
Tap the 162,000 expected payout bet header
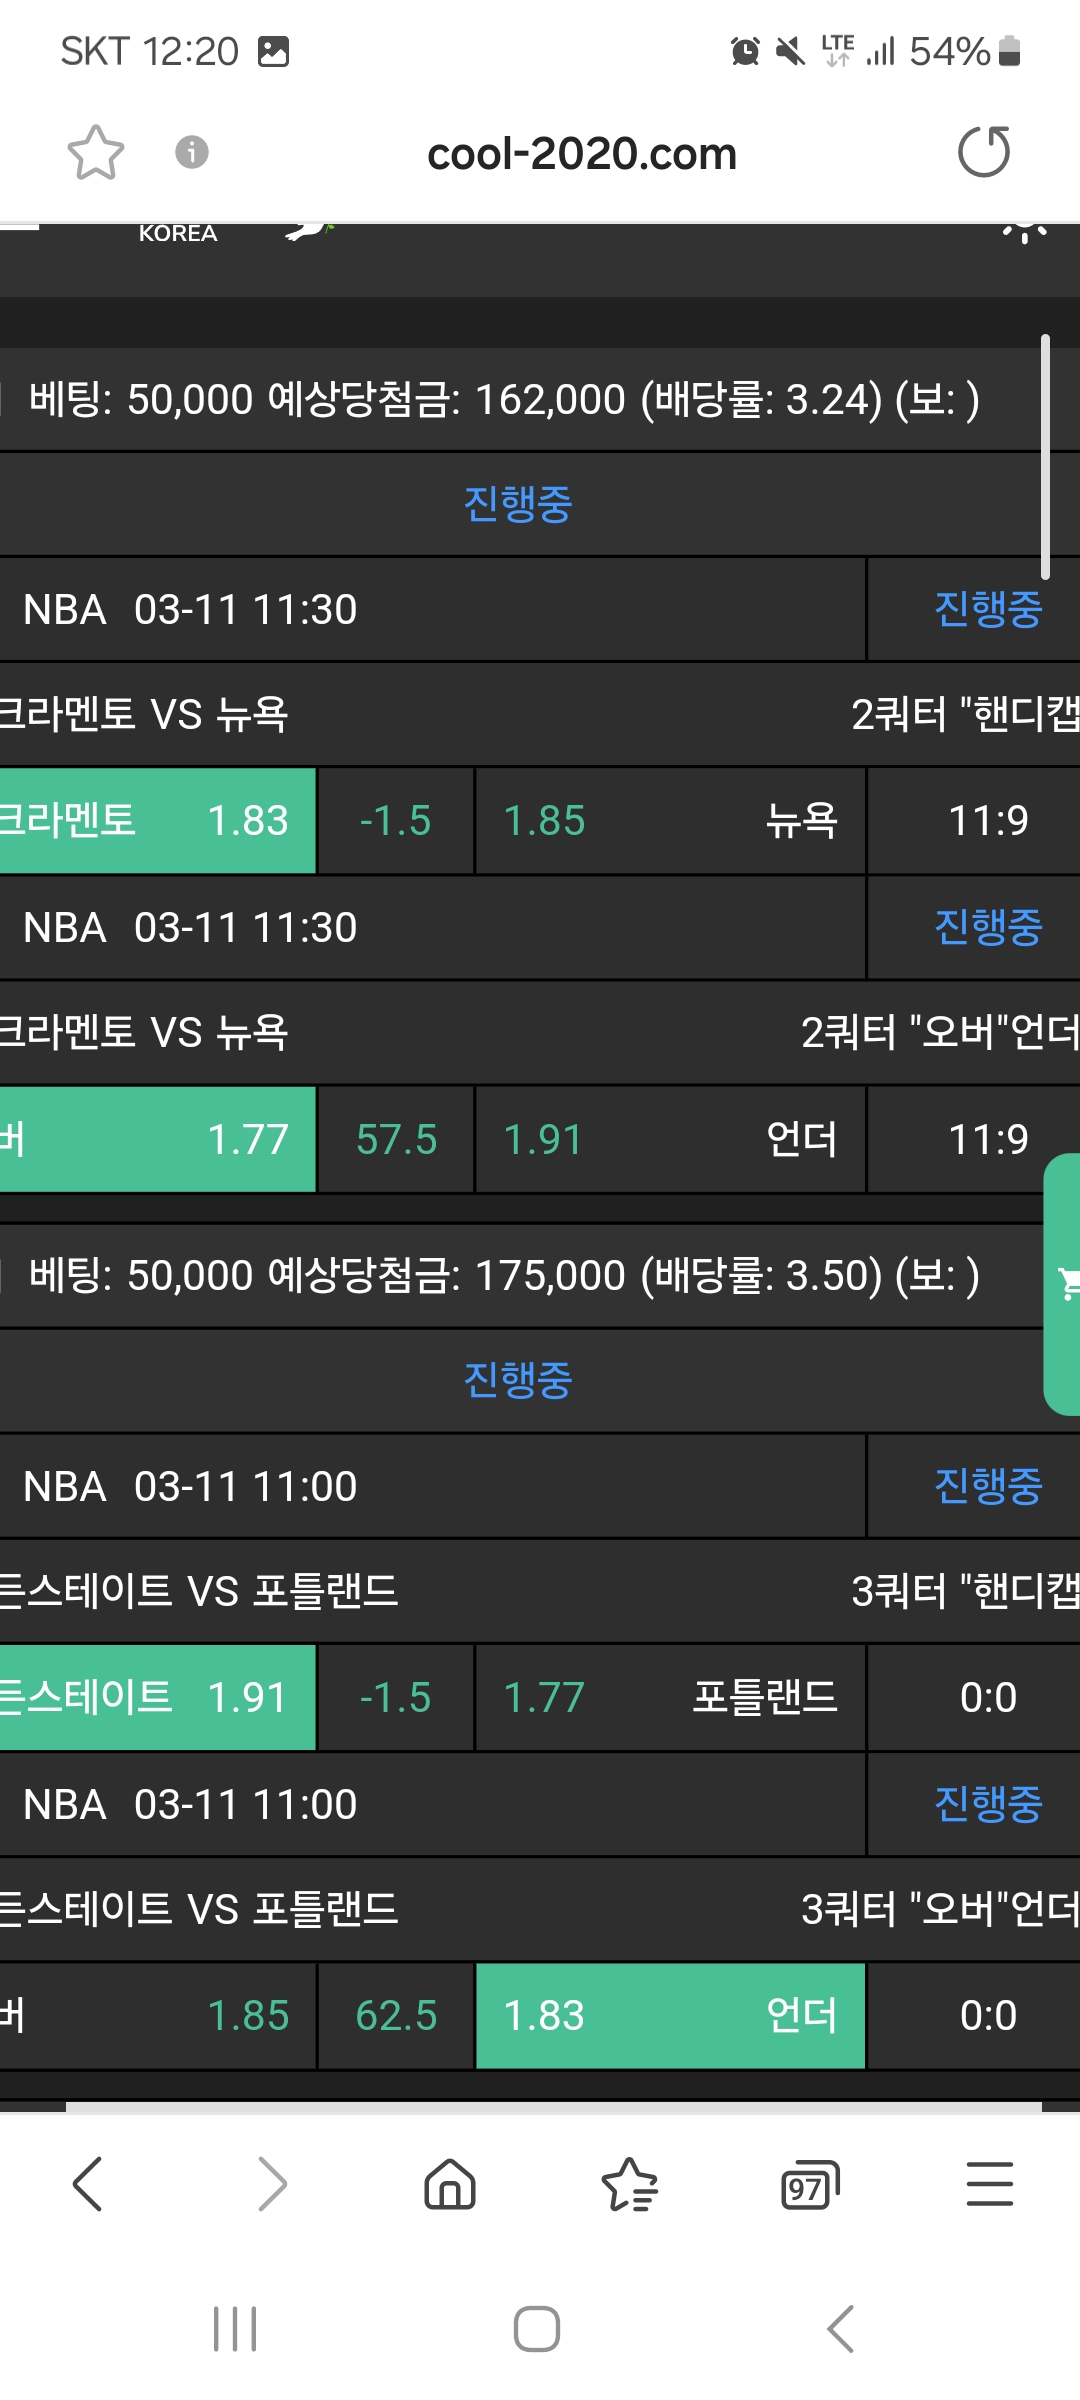coord(504,400)
